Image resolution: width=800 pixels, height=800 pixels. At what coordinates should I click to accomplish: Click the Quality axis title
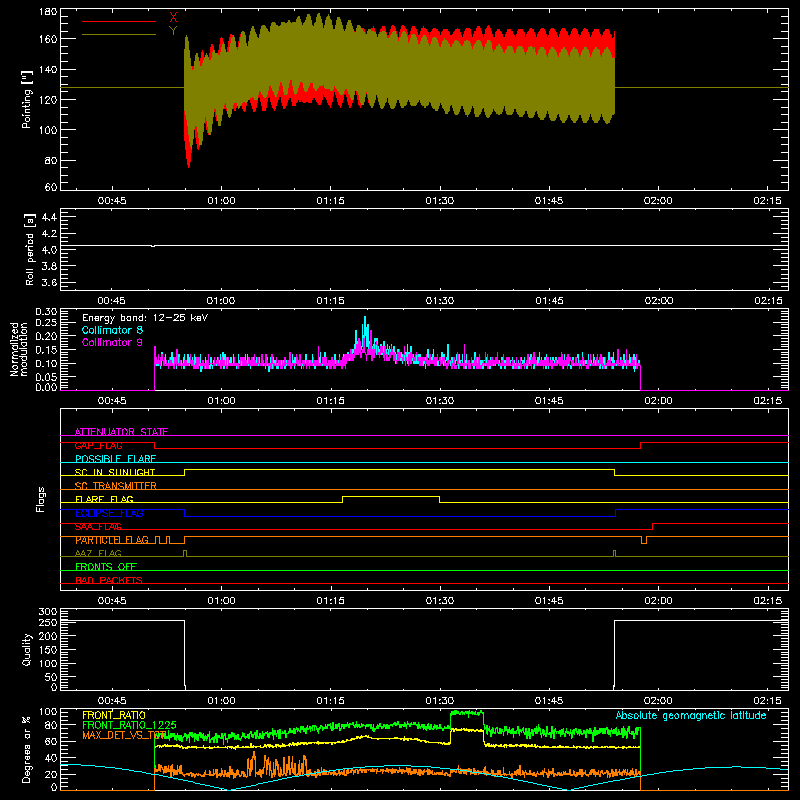point(27,649)
